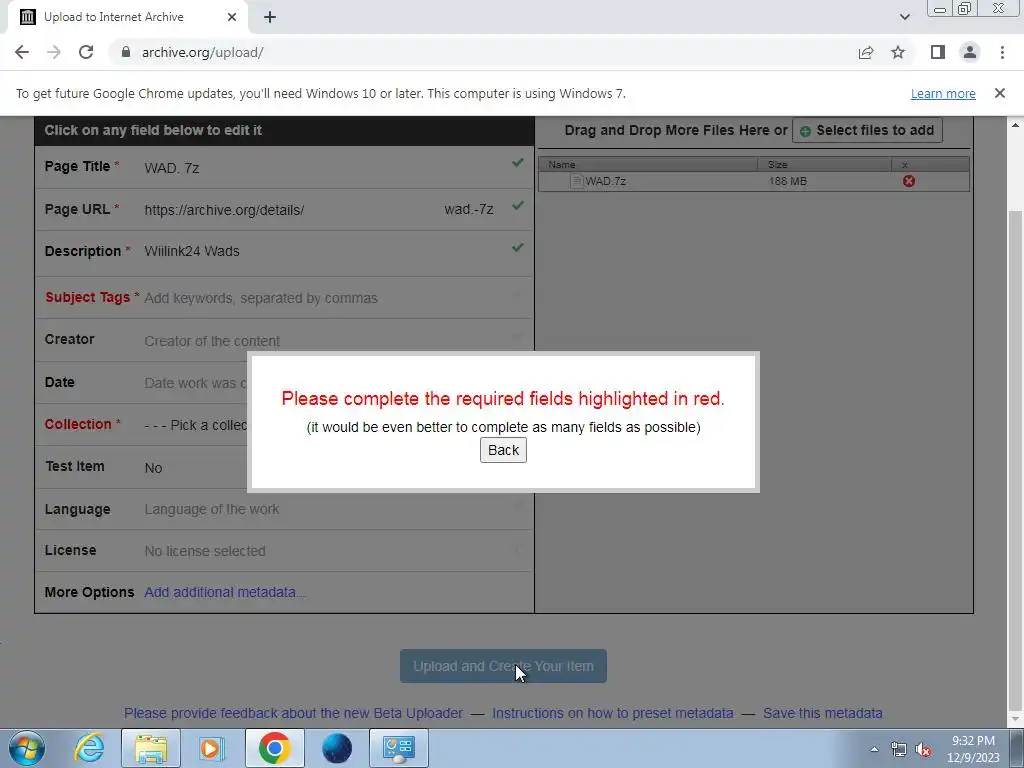Click the muted volume tray icon
Viewport: 1024px width, 768px height.
pyautogui.click(x=923, y=749)
